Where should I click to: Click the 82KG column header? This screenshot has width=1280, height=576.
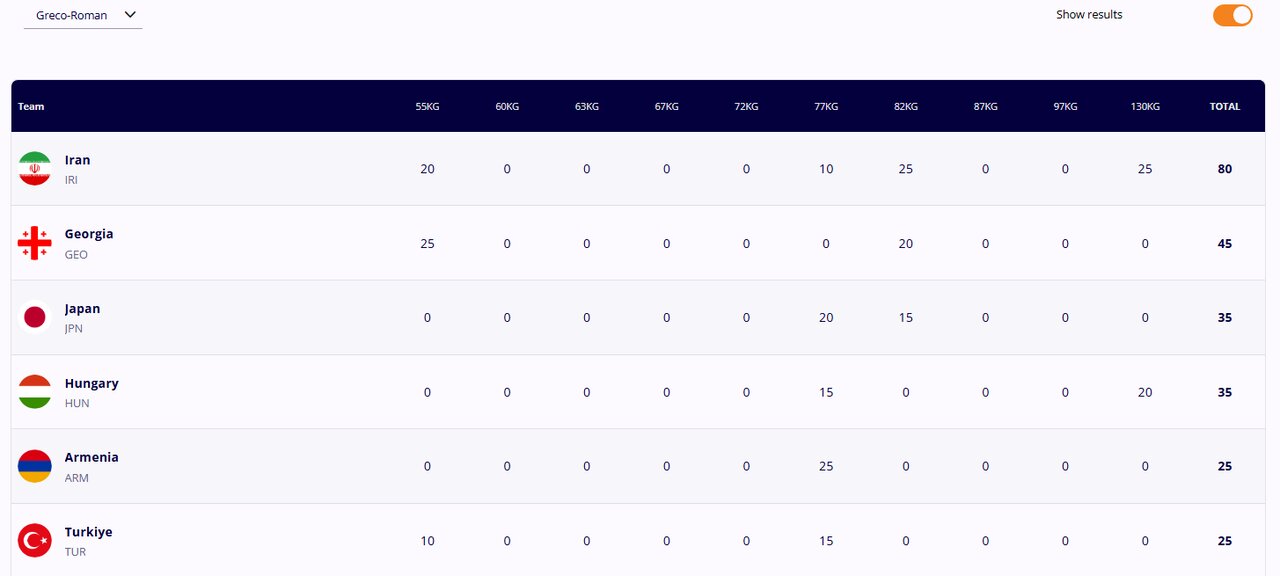906,107
